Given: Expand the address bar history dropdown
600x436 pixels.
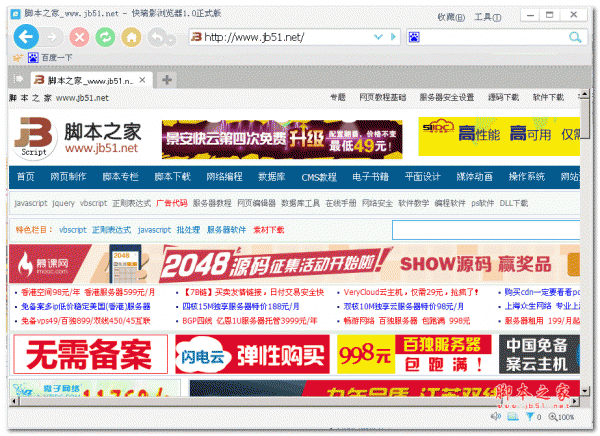Looking at the screenshot, I should 378,37.
